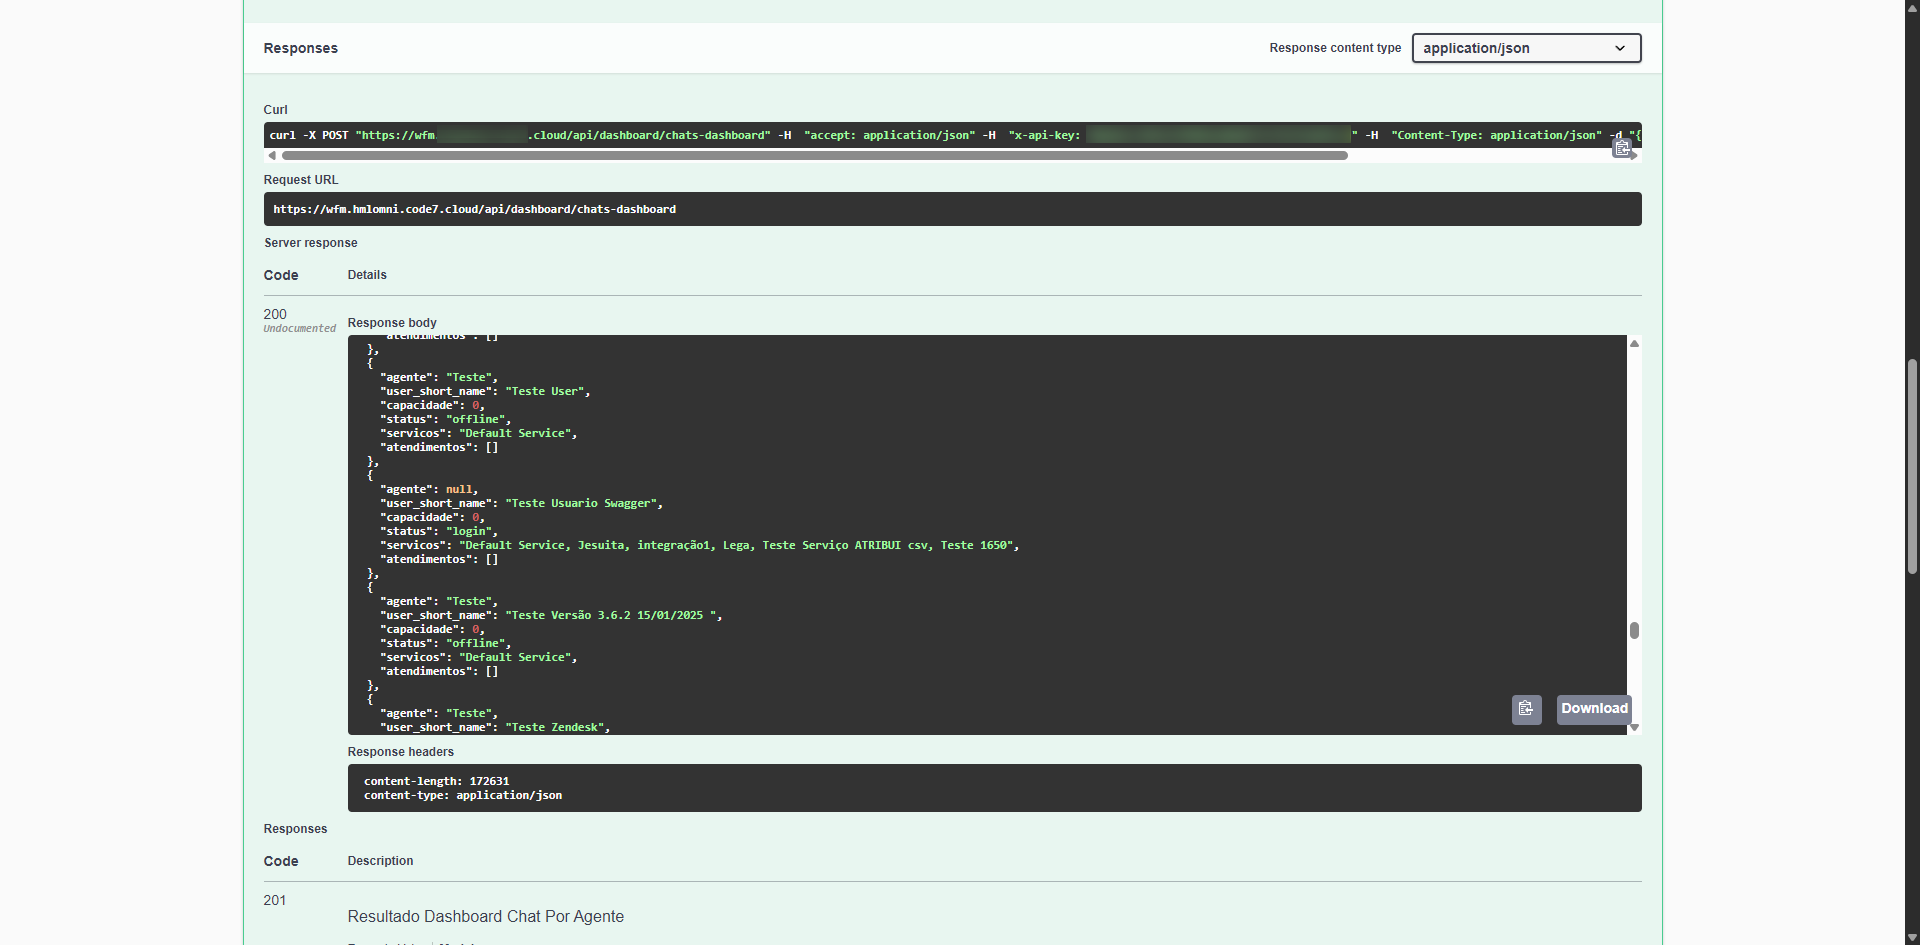The image size is (1920, 945).
Task: Click the content-length: 172631 header
Action: (x=436, y=781)
